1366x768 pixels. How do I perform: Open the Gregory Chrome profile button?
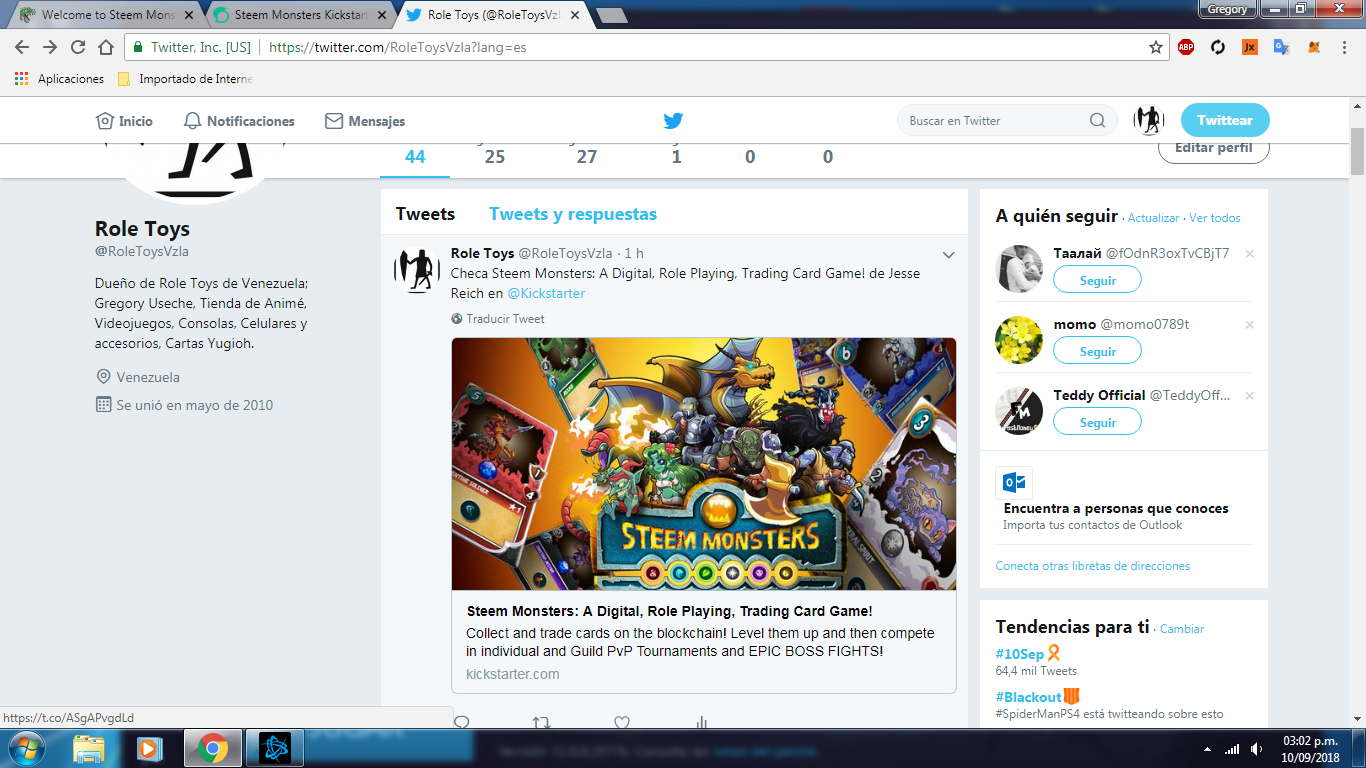pyautogui.click(x=1227, y=9)
